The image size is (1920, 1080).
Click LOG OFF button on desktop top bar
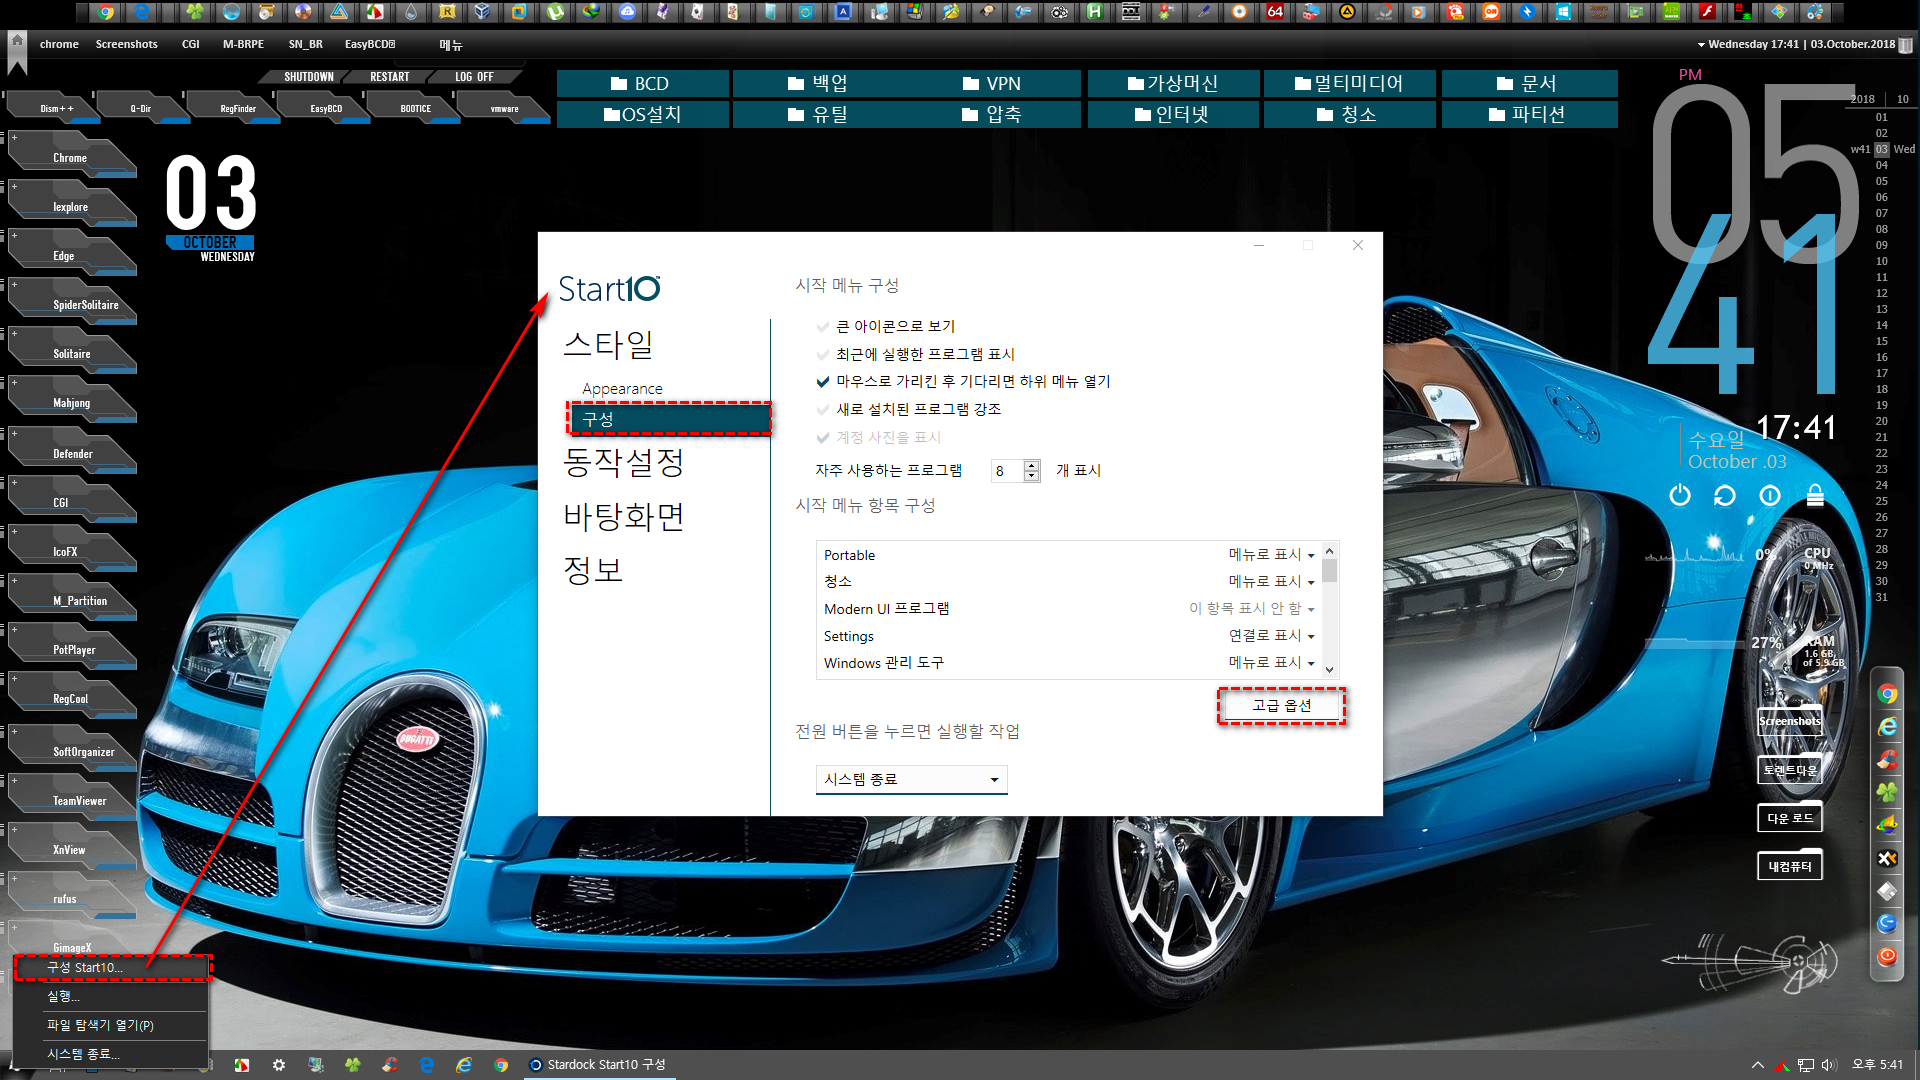click(x=474, y=77)
